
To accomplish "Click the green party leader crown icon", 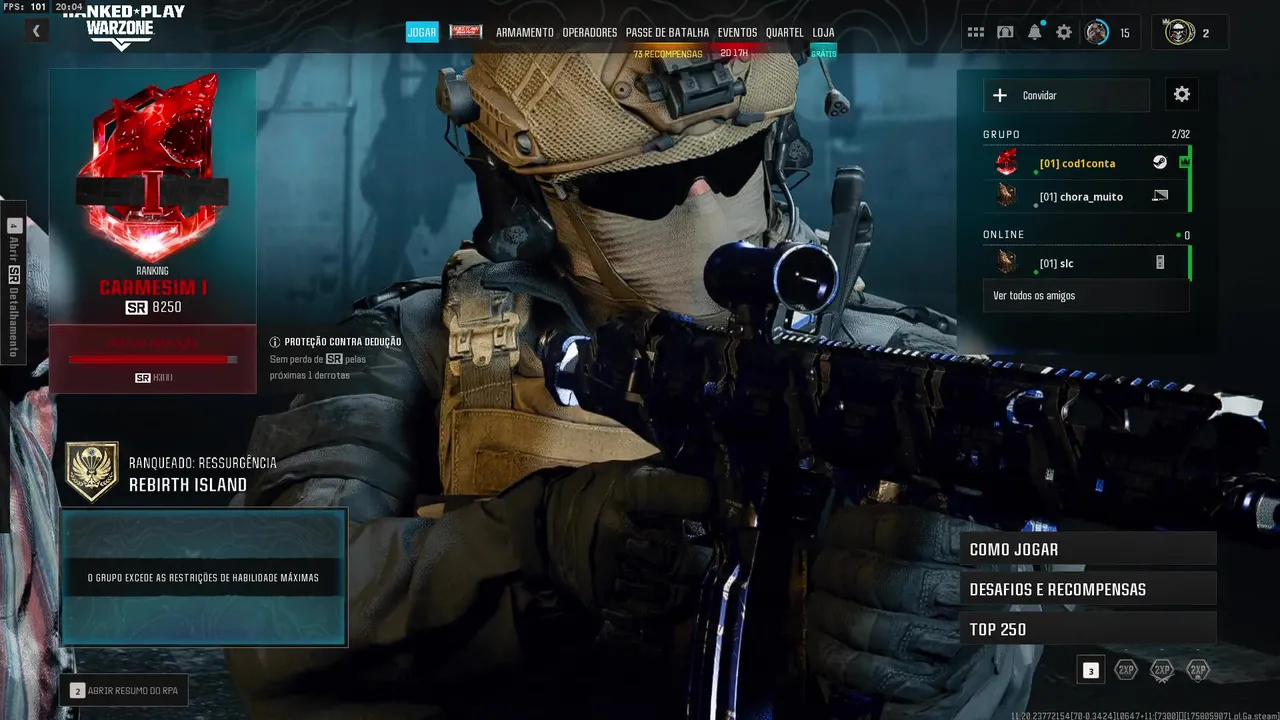I will [x=1184, y=162].
